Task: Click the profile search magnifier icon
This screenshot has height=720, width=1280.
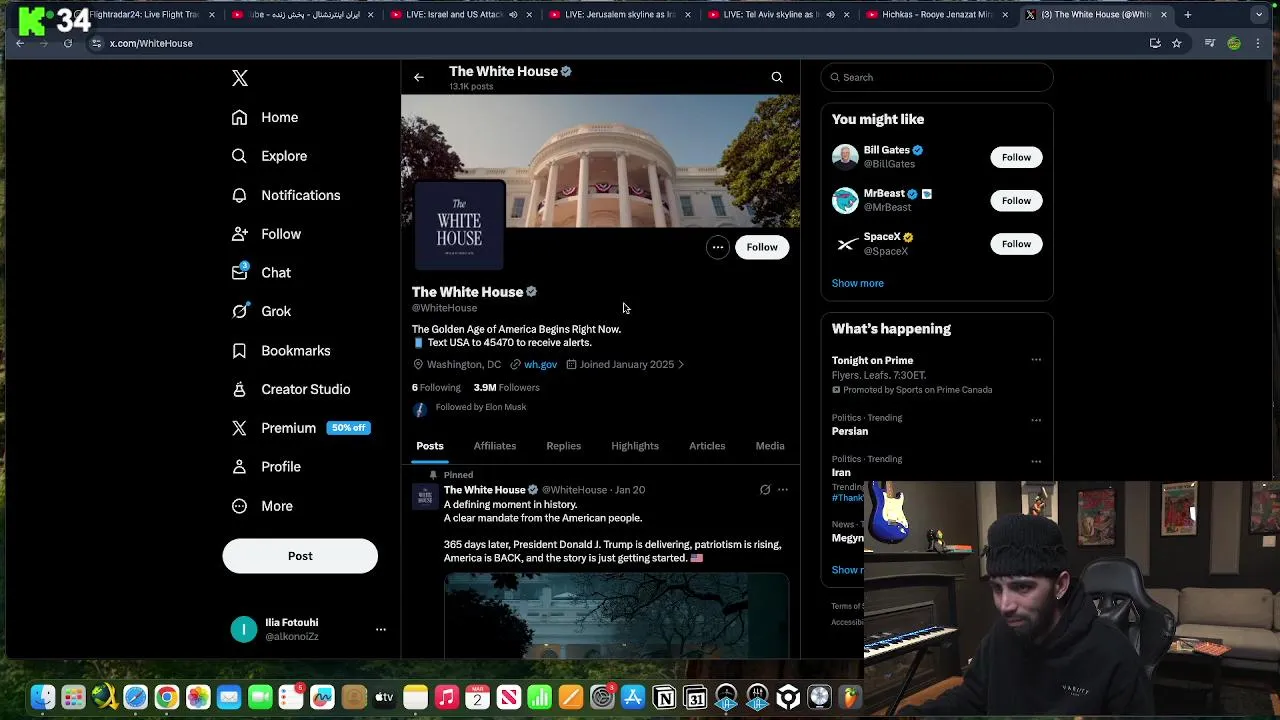Action: click(777, 77)
